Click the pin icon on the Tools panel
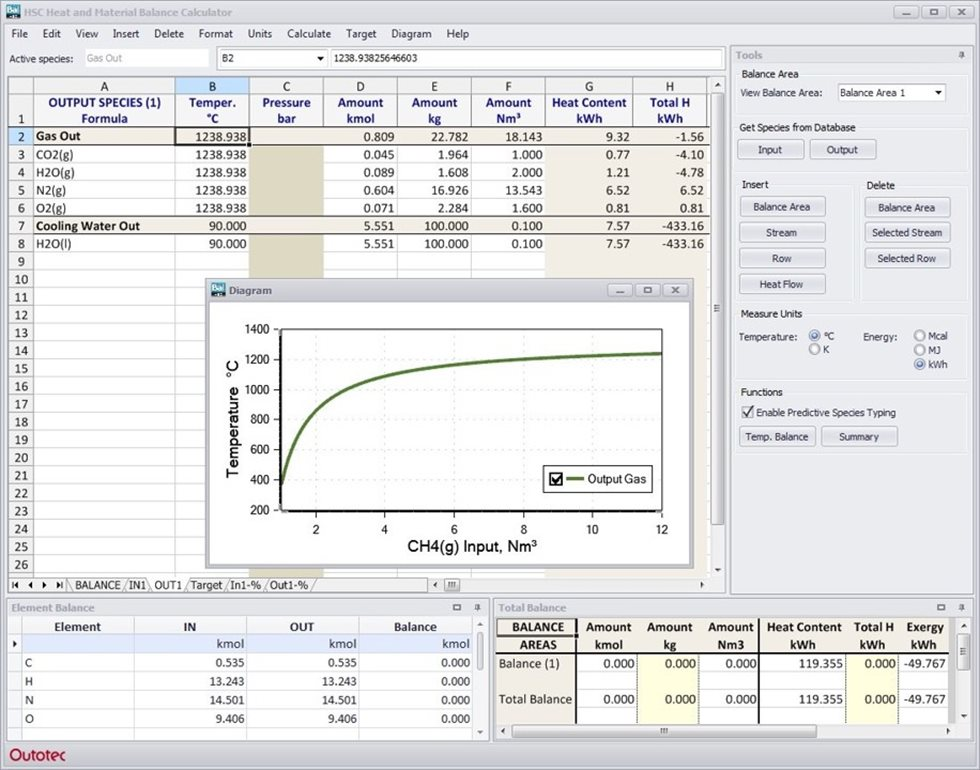This screenshot has height=770, width=980. [x=963, y=55]
